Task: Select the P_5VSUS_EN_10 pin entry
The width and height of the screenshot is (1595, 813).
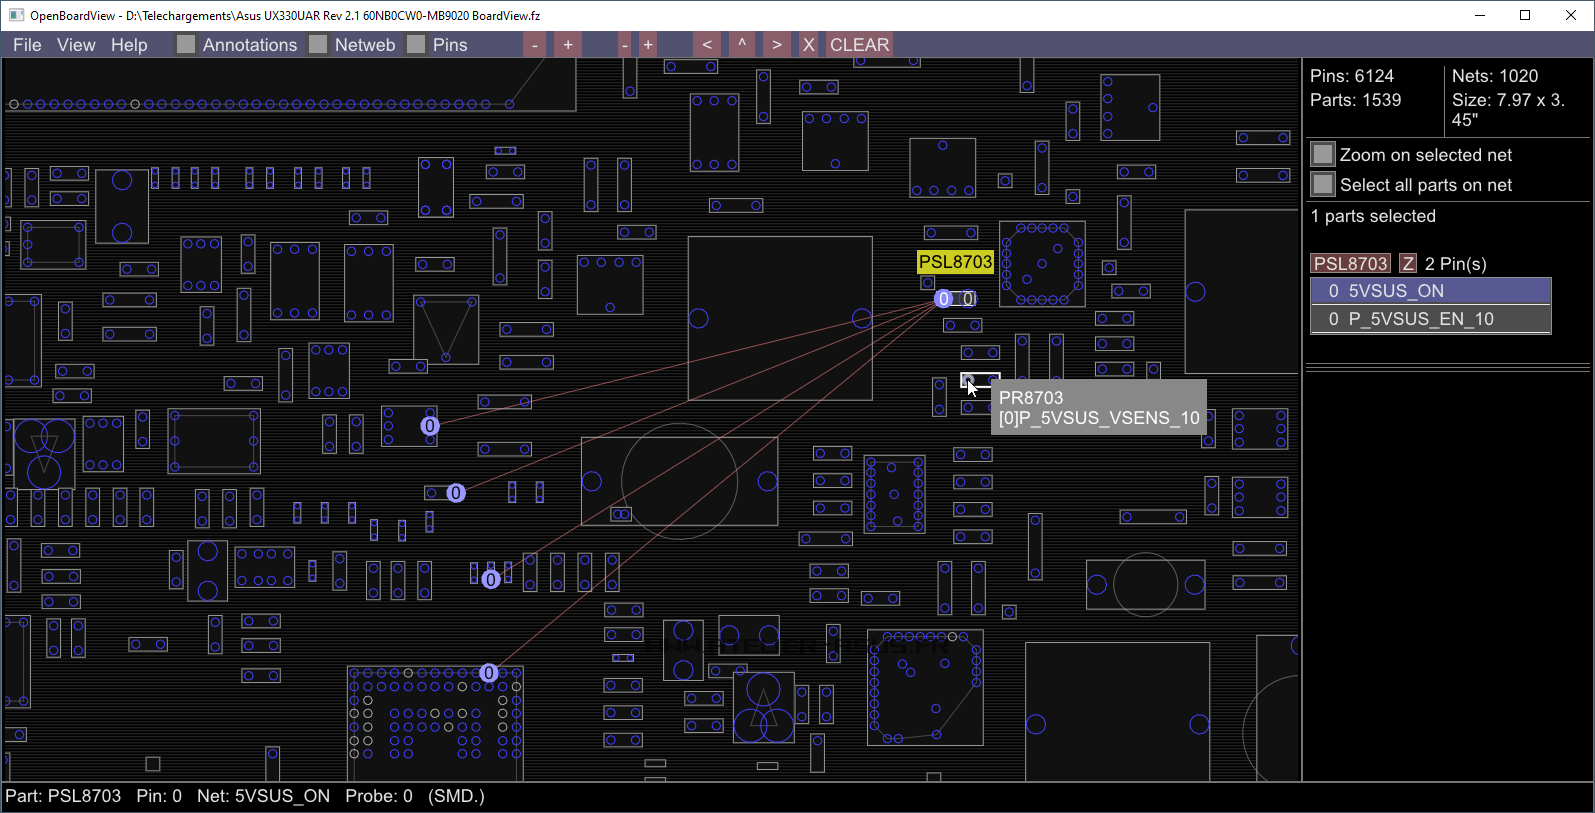Action: [x=1430, y=319]
